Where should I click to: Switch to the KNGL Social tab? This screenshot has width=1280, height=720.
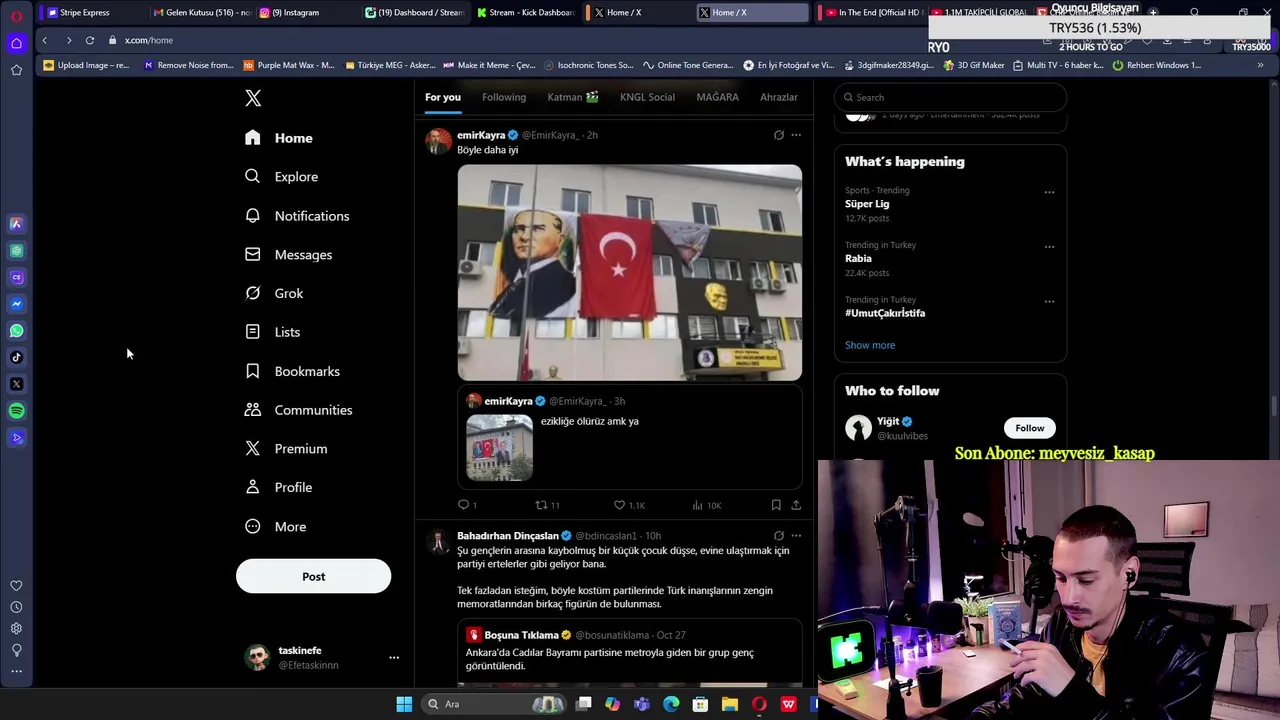(647, 97)
